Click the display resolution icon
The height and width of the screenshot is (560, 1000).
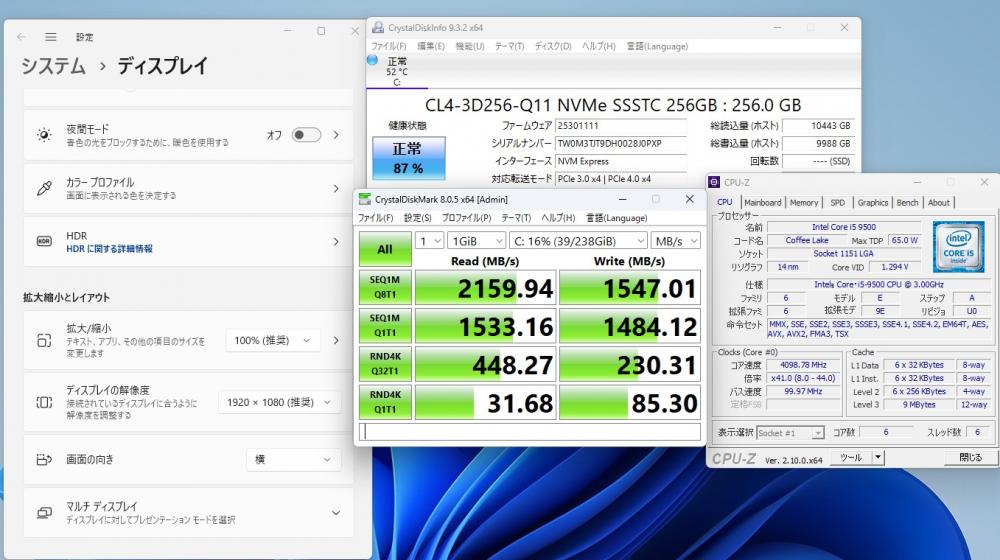coord(44,402)
